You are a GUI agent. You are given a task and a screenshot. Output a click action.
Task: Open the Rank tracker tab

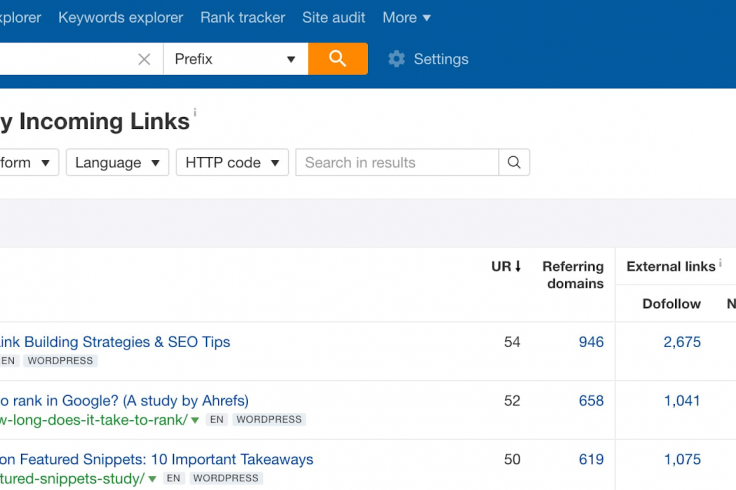(x=243, y=18)
